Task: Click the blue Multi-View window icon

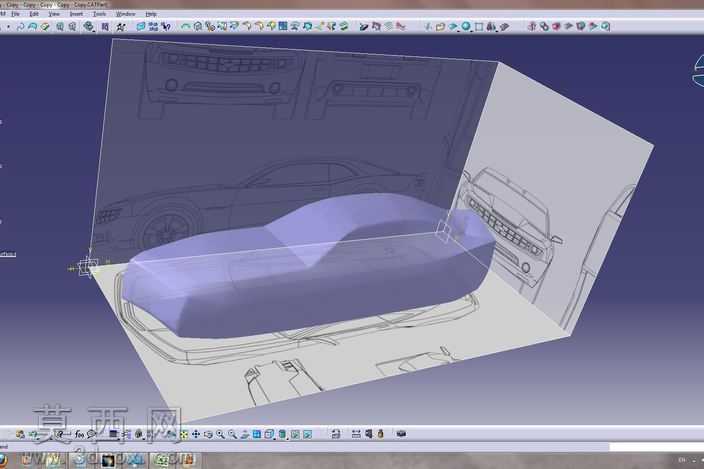Action: 256,434
